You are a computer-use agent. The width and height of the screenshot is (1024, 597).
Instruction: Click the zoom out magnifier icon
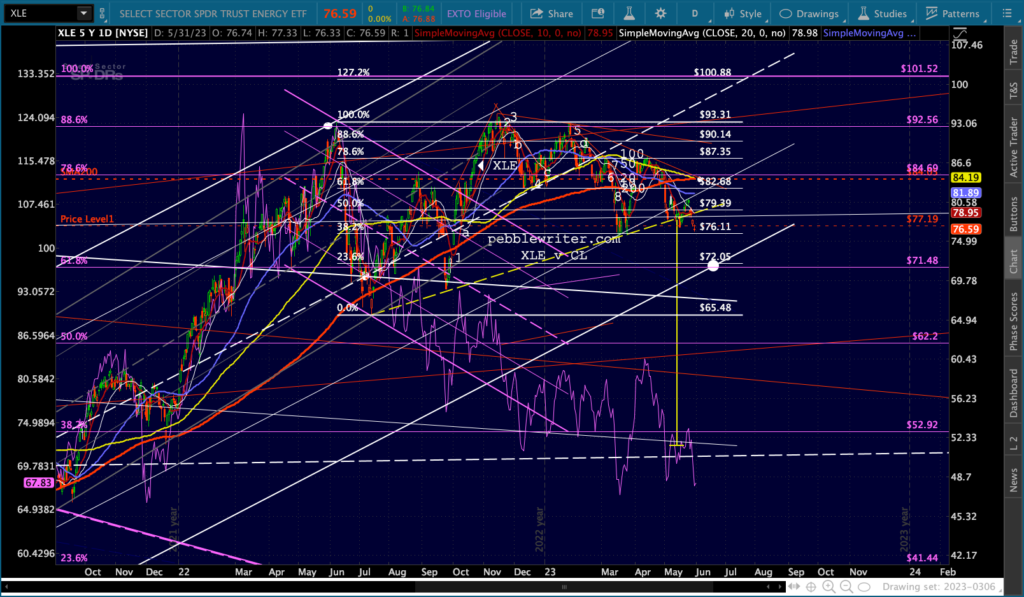[846, 587]
